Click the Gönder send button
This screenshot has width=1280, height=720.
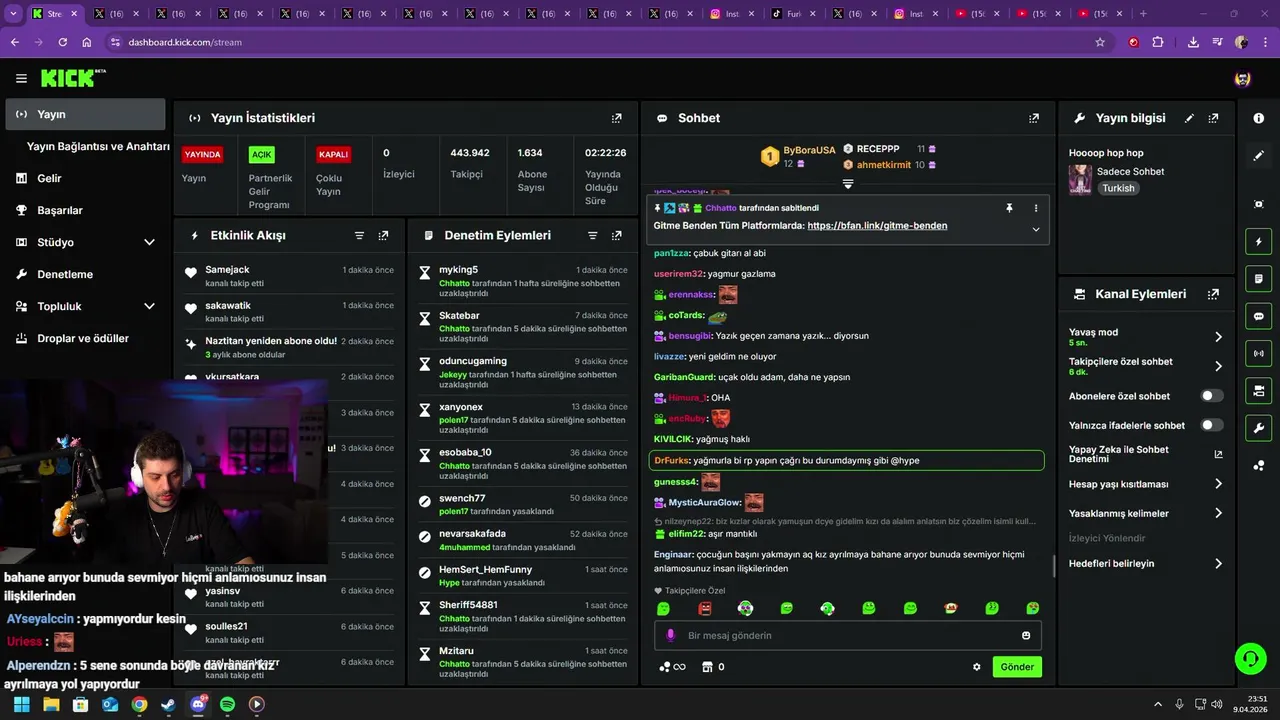pos(1017,667)
